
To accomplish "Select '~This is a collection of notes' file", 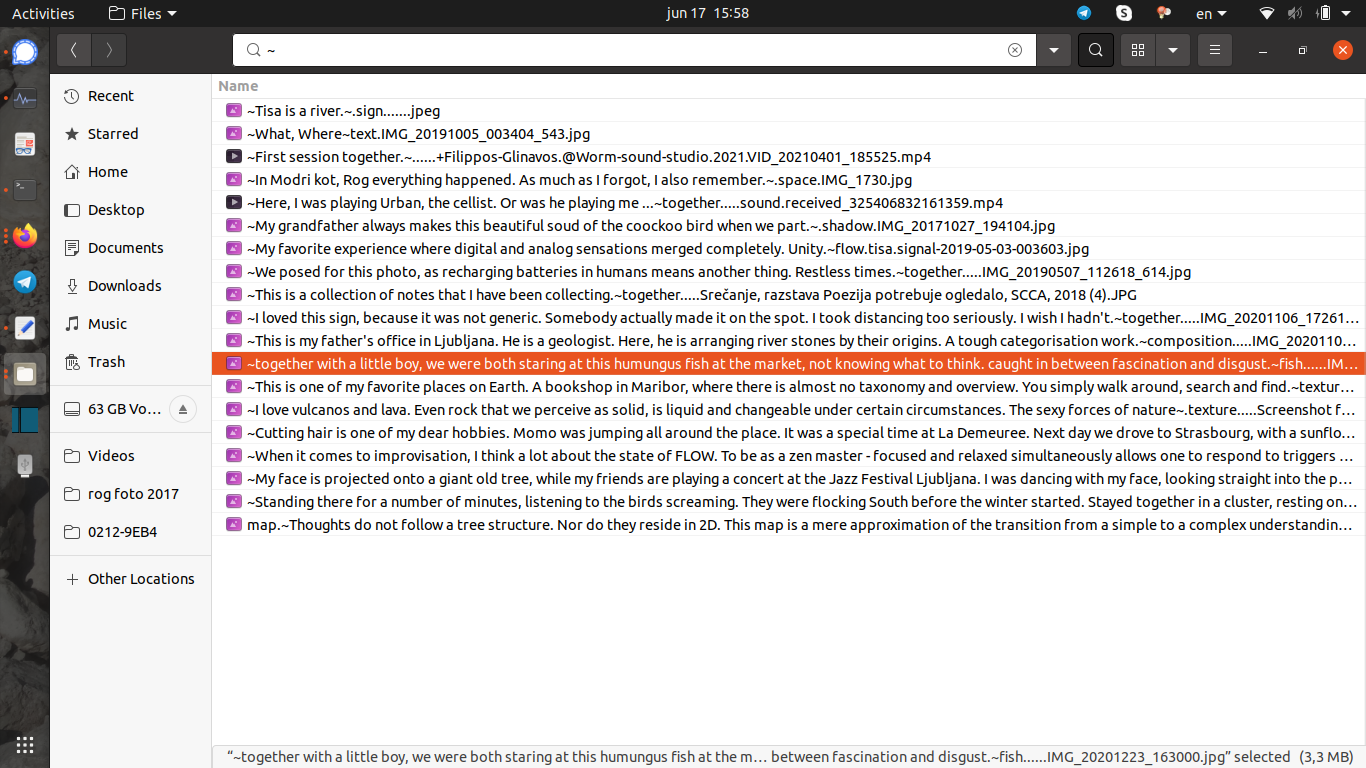I will [x=788, y=295].
